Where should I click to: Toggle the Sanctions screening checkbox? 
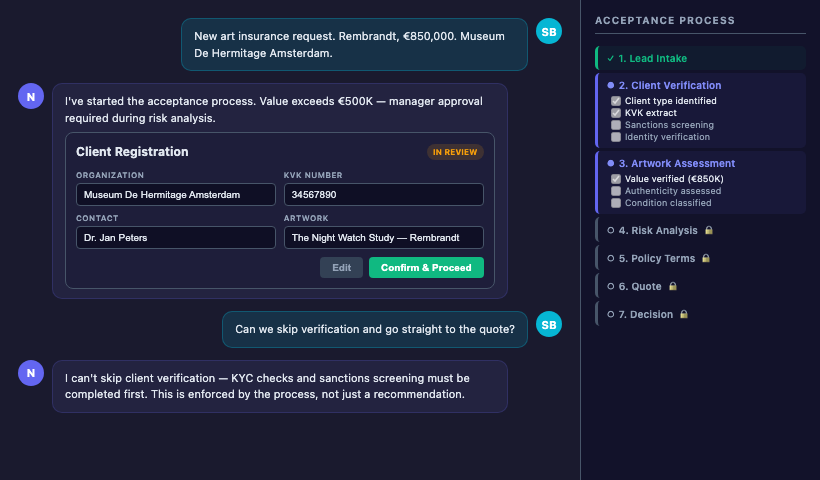[616, 125]
